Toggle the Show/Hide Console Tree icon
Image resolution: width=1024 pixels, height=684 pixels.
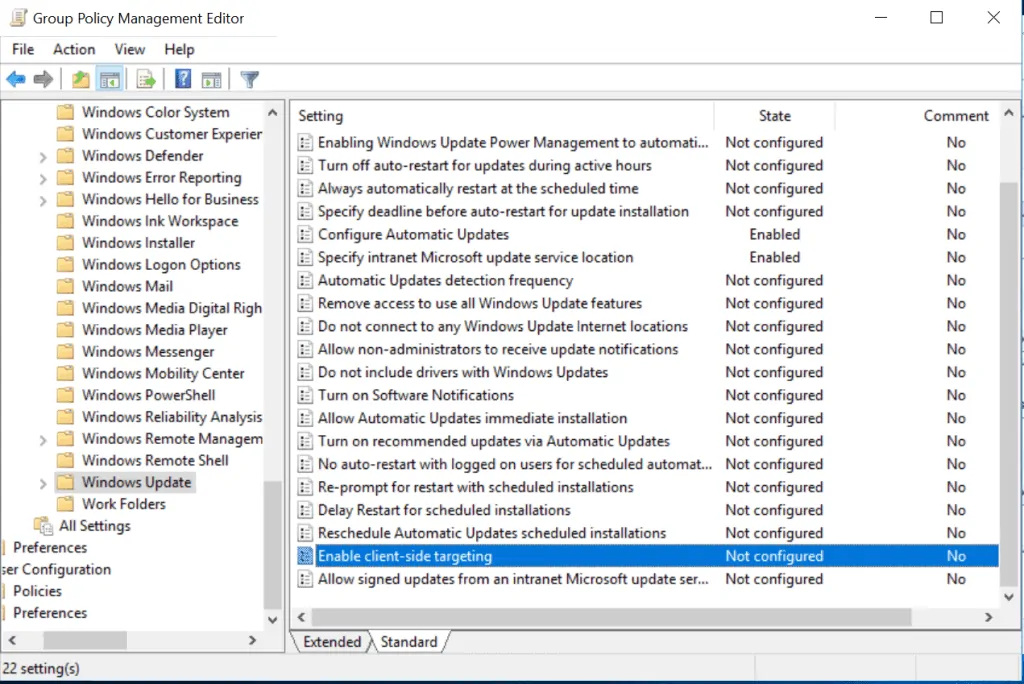[x=110, y=79]
